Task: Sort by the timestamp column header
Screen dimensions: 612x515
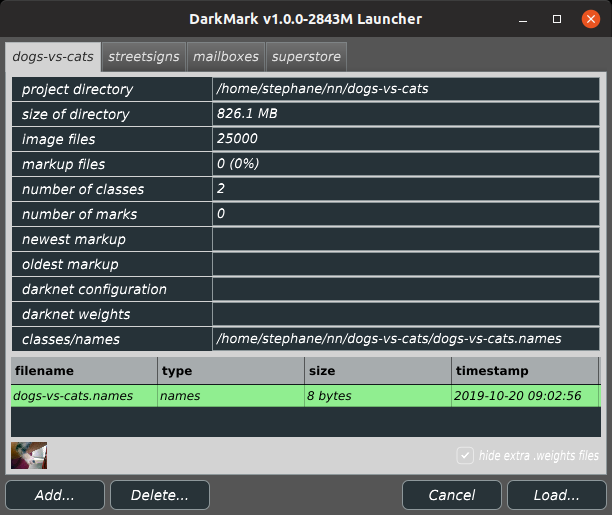Action: pos(525,371)
